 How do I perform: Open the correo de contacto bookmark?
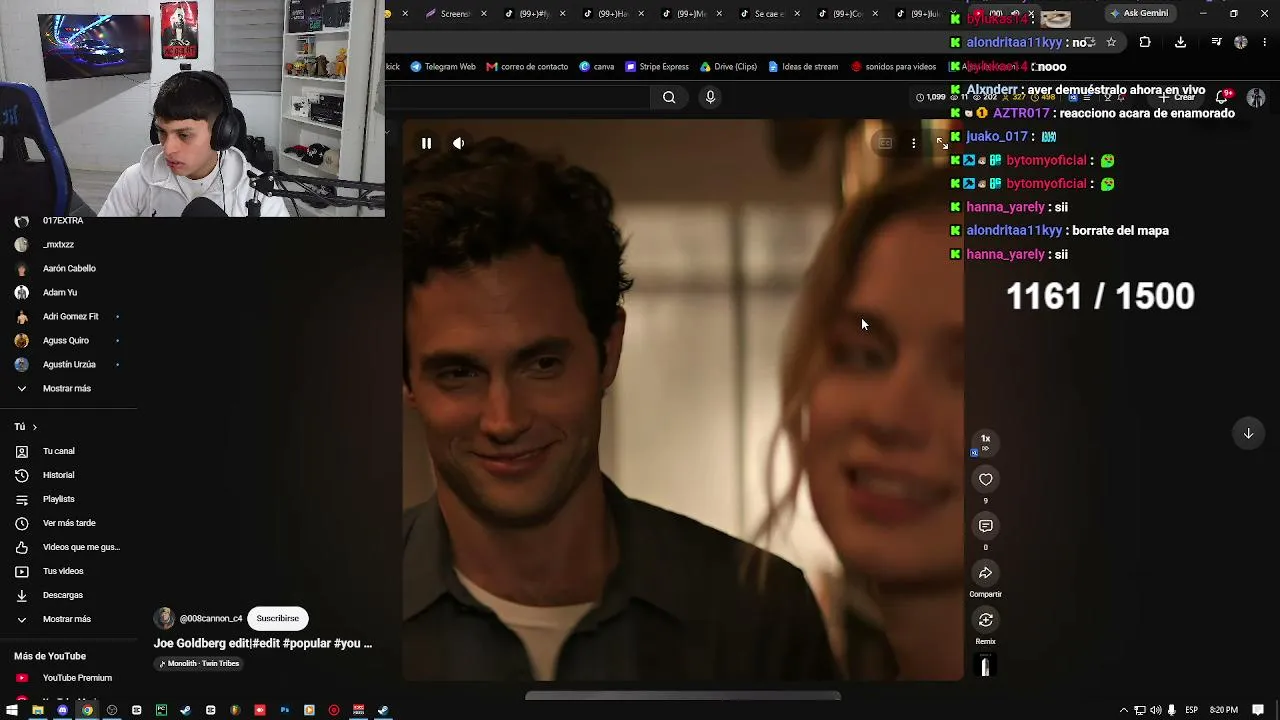click(x=527, y=67)
